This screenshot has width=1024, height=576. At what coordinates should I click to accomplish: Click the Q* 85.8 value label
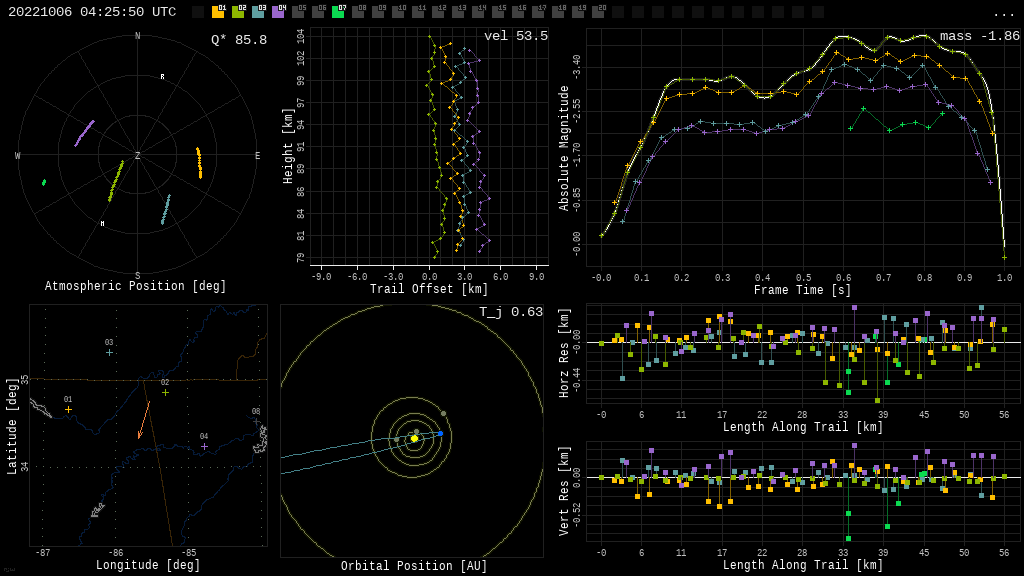(x=238, y=40)
